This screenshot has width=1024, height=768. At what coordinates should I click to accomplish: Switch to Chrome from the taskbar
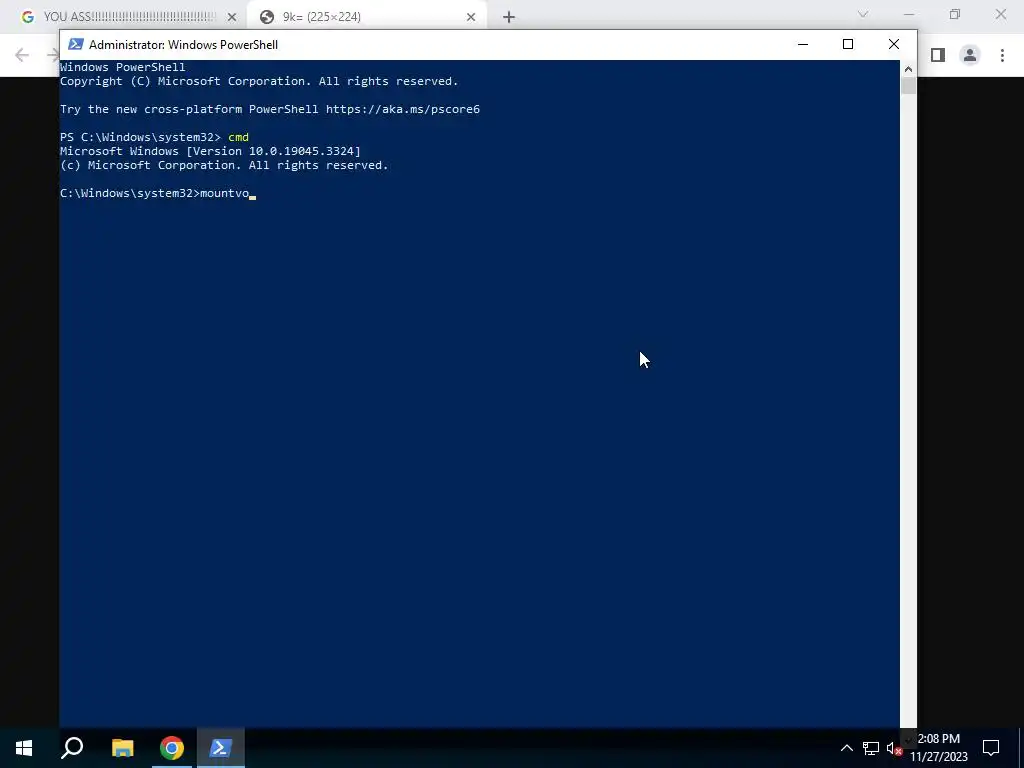pos(172,748)
